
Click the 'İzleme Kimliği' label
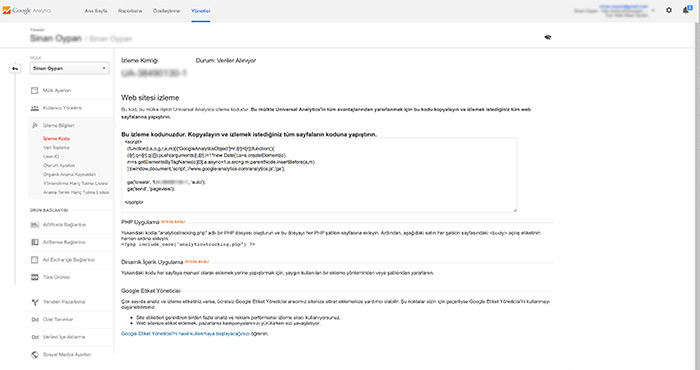coord(139,61)
